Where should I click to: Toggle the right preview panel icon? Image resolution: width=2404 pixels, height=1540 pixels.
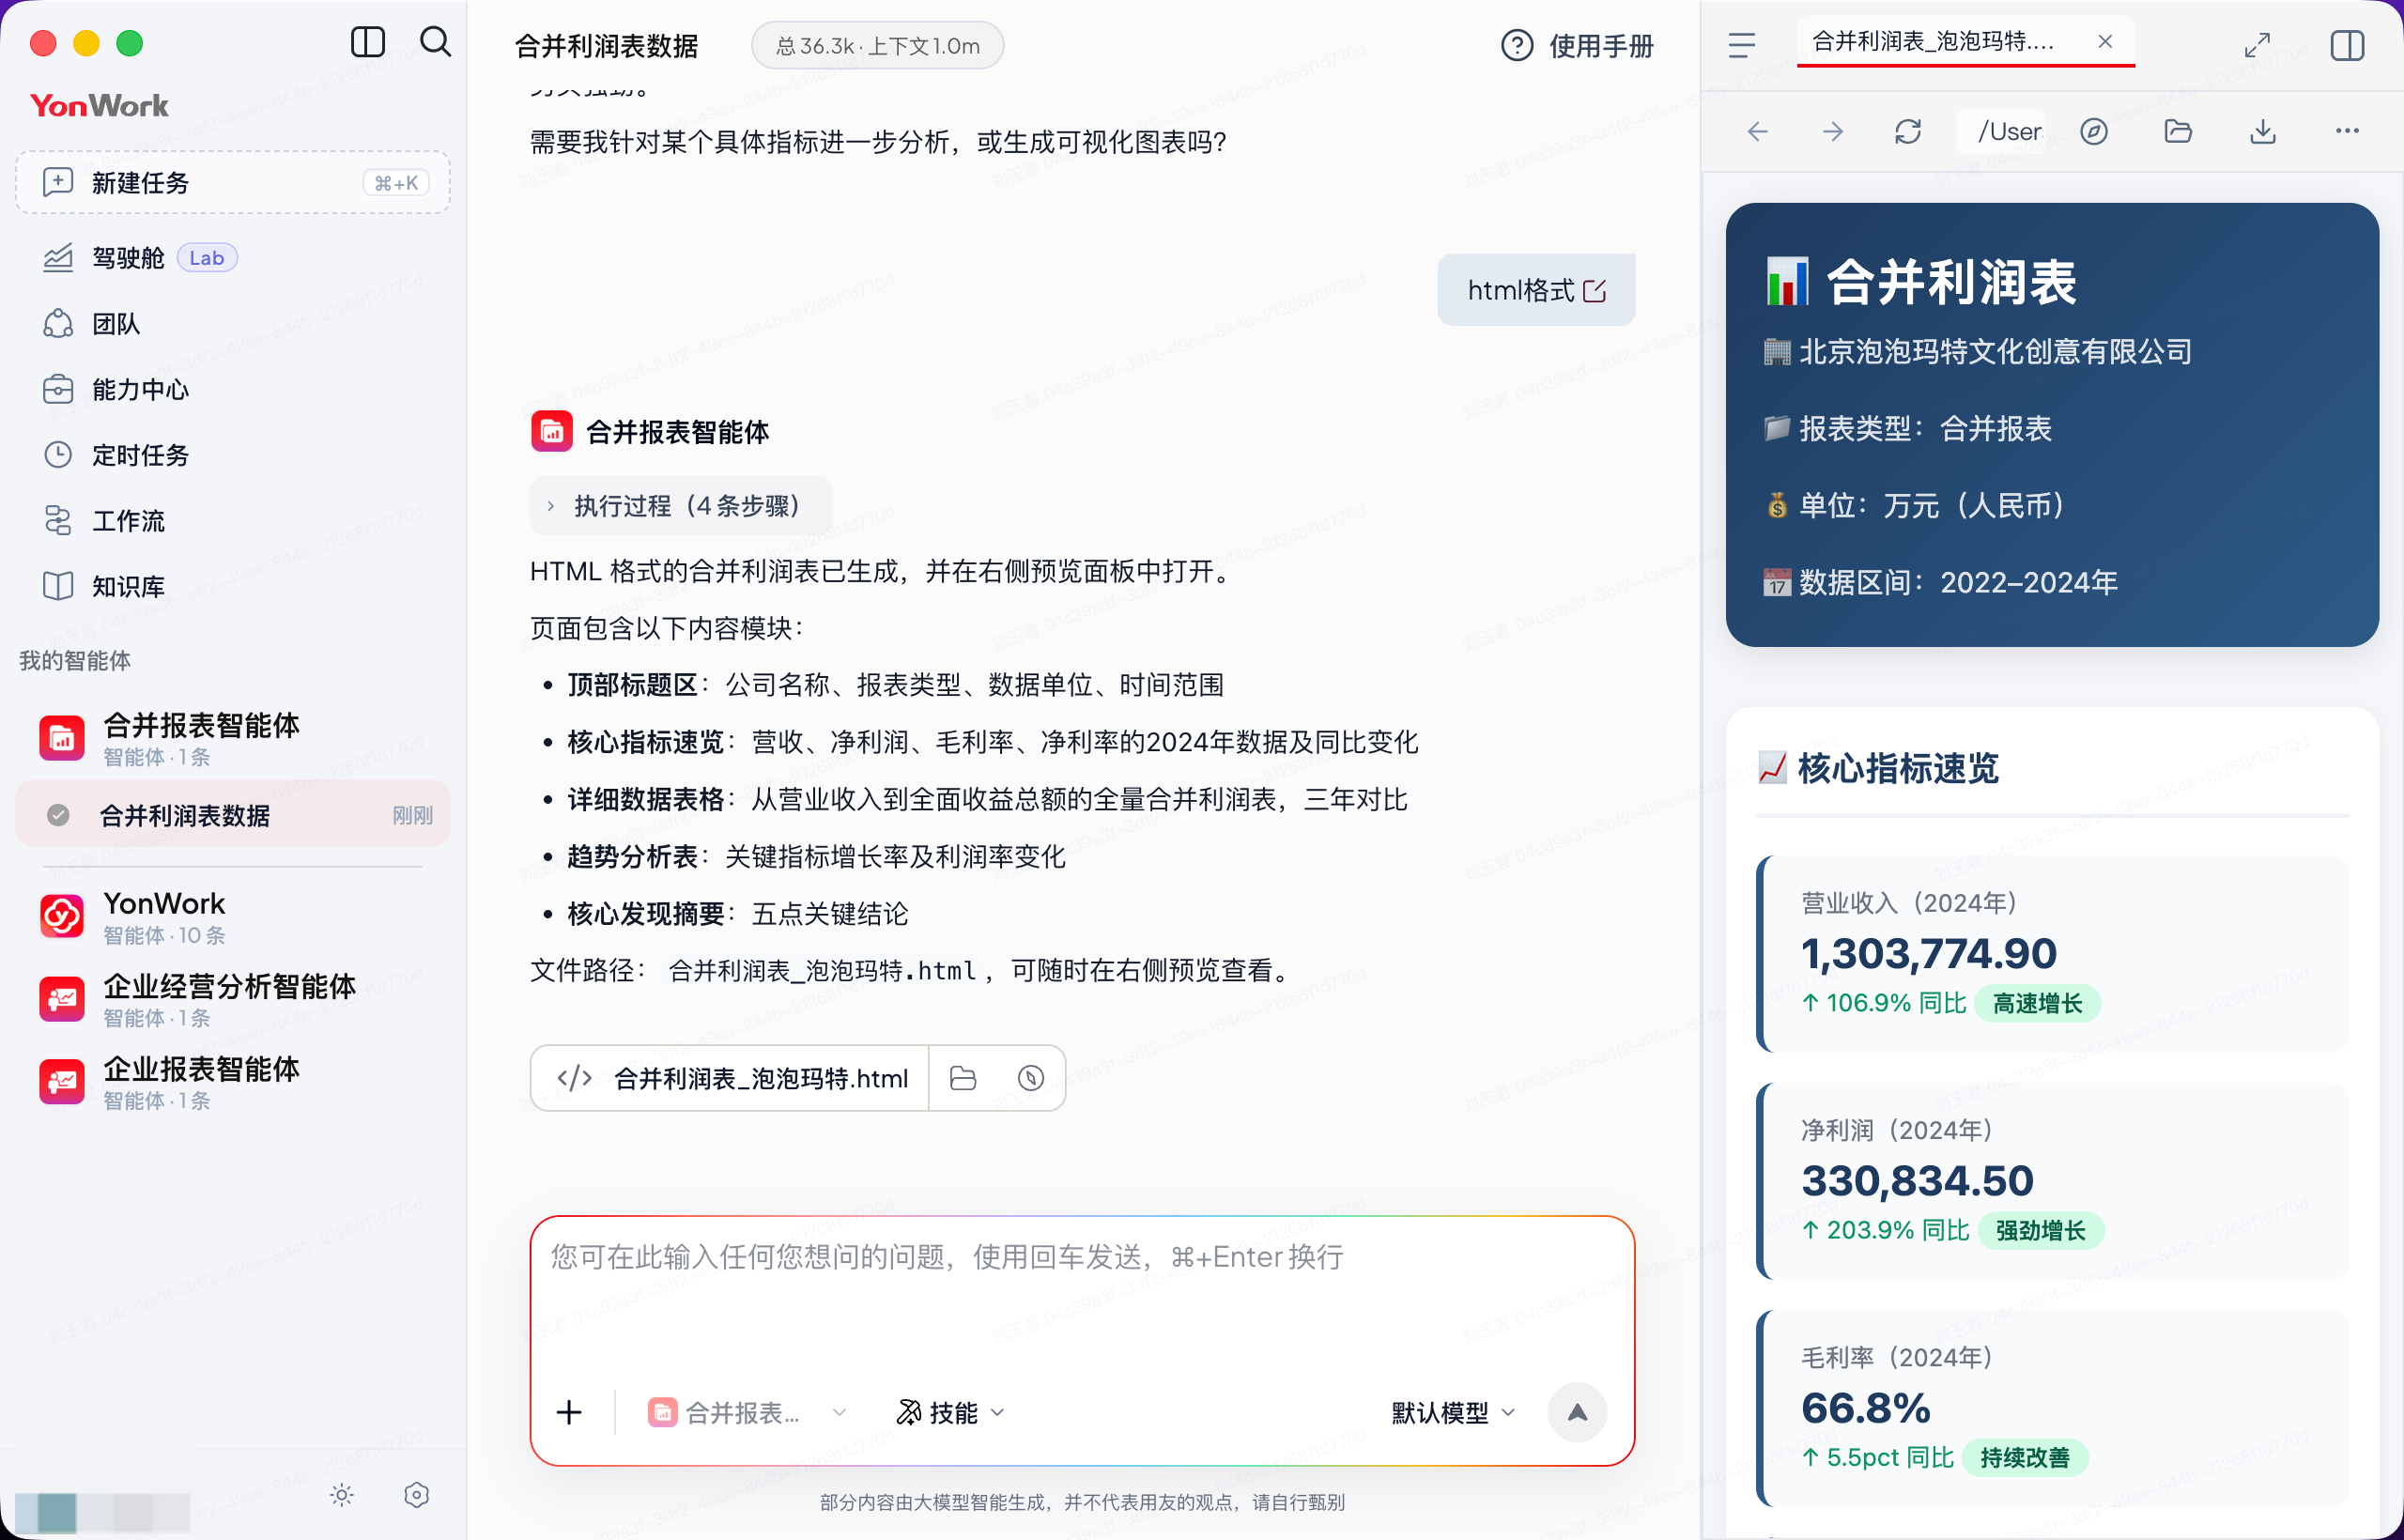[x=2346, y=45]
